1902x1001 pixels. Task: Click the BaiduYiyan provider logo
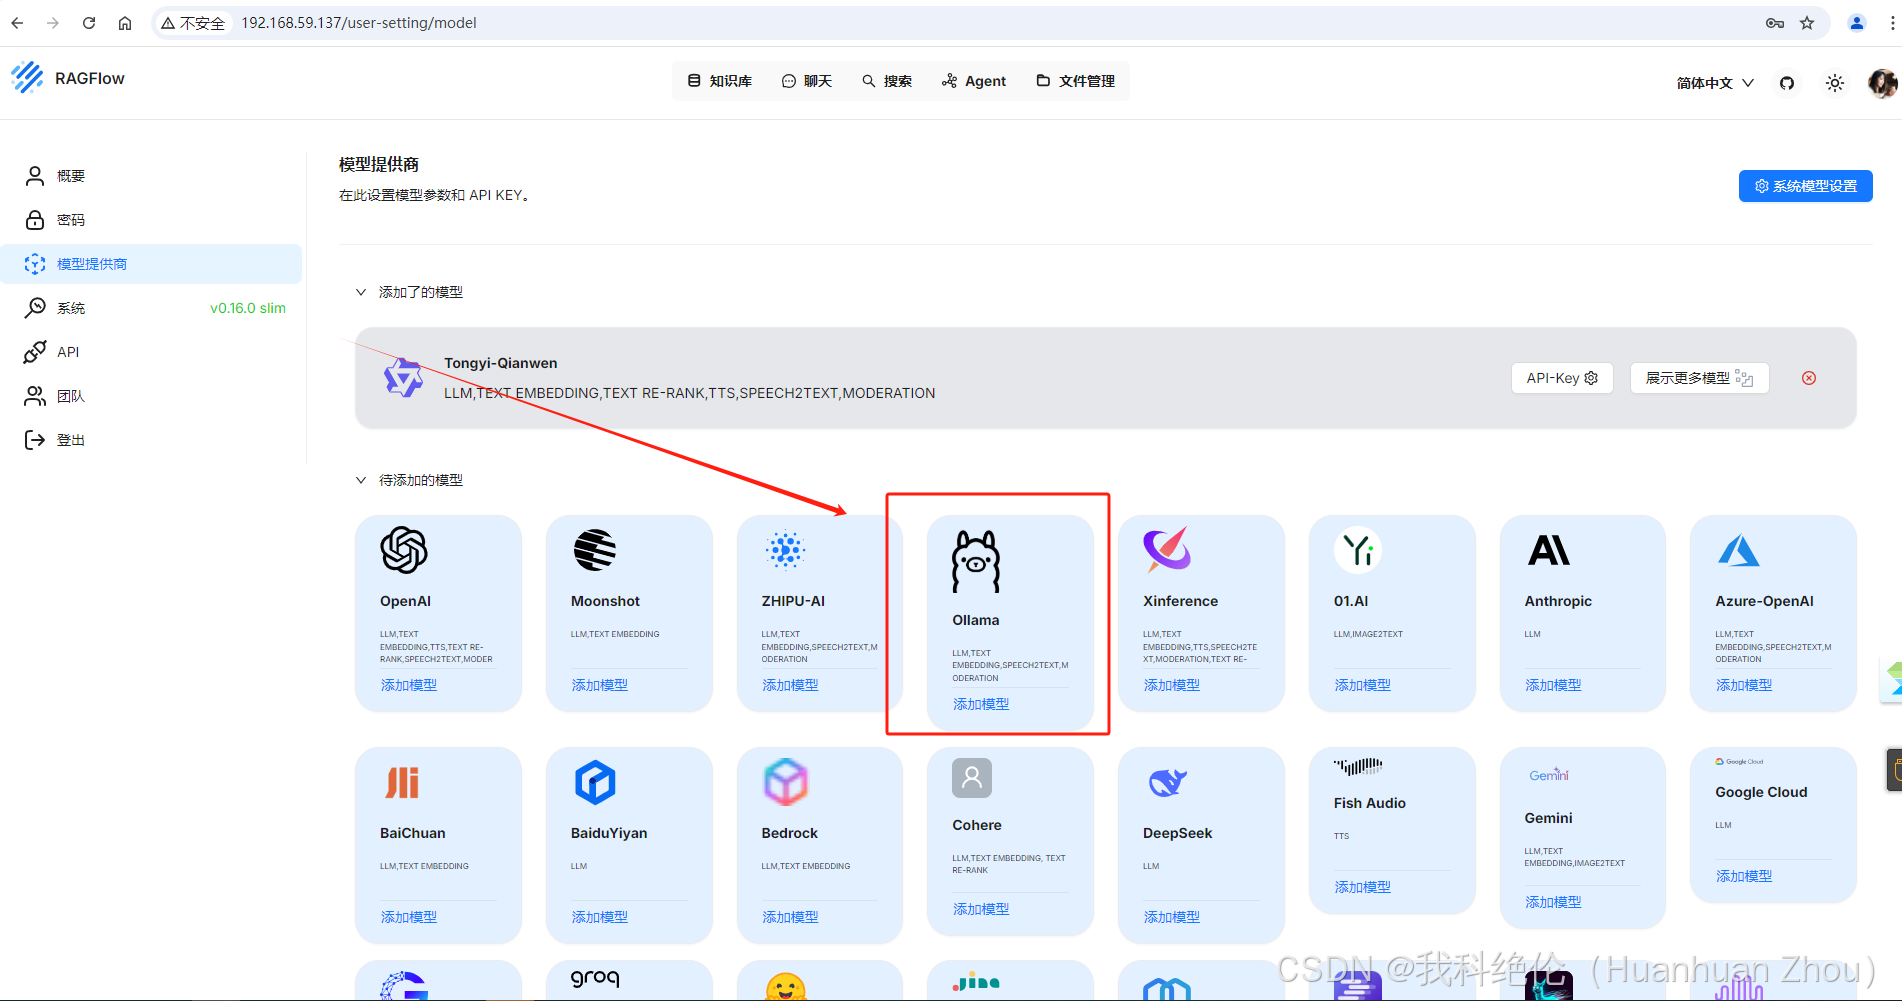pos(595,782)
